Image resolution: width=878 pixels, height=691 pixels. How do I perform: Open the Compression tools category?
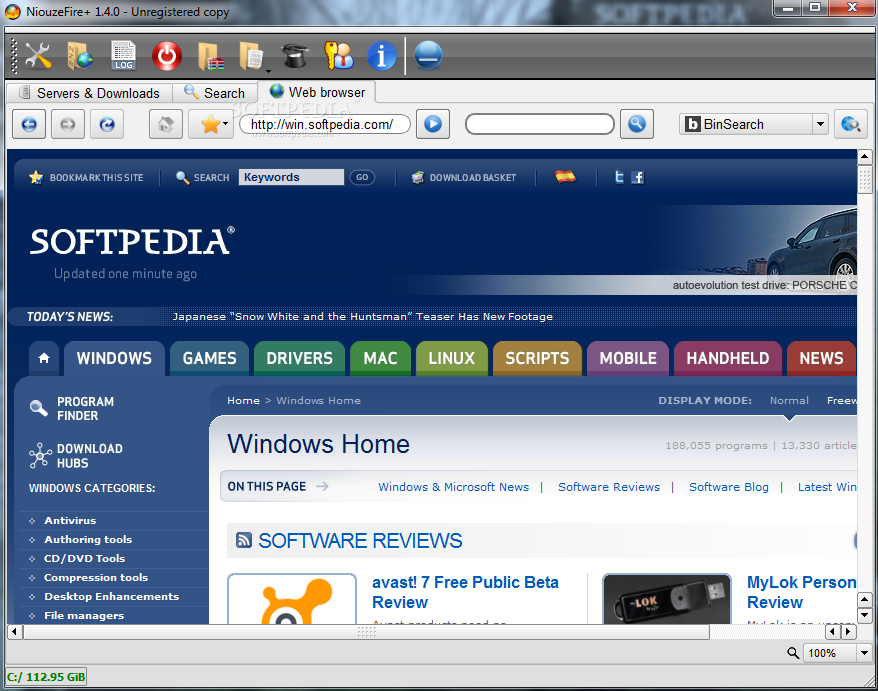[96, 577]
